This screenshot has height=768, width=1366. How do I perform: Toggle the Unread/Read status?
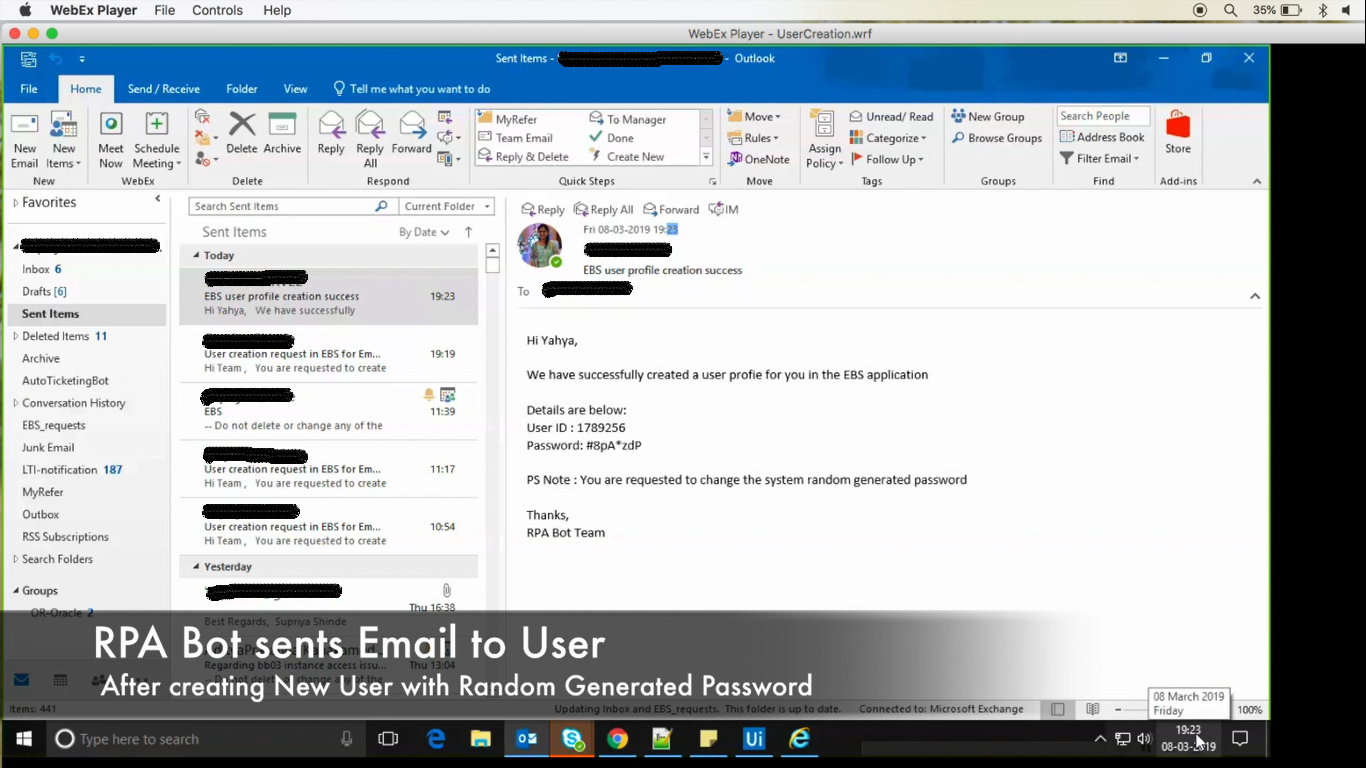click(891, 117)
